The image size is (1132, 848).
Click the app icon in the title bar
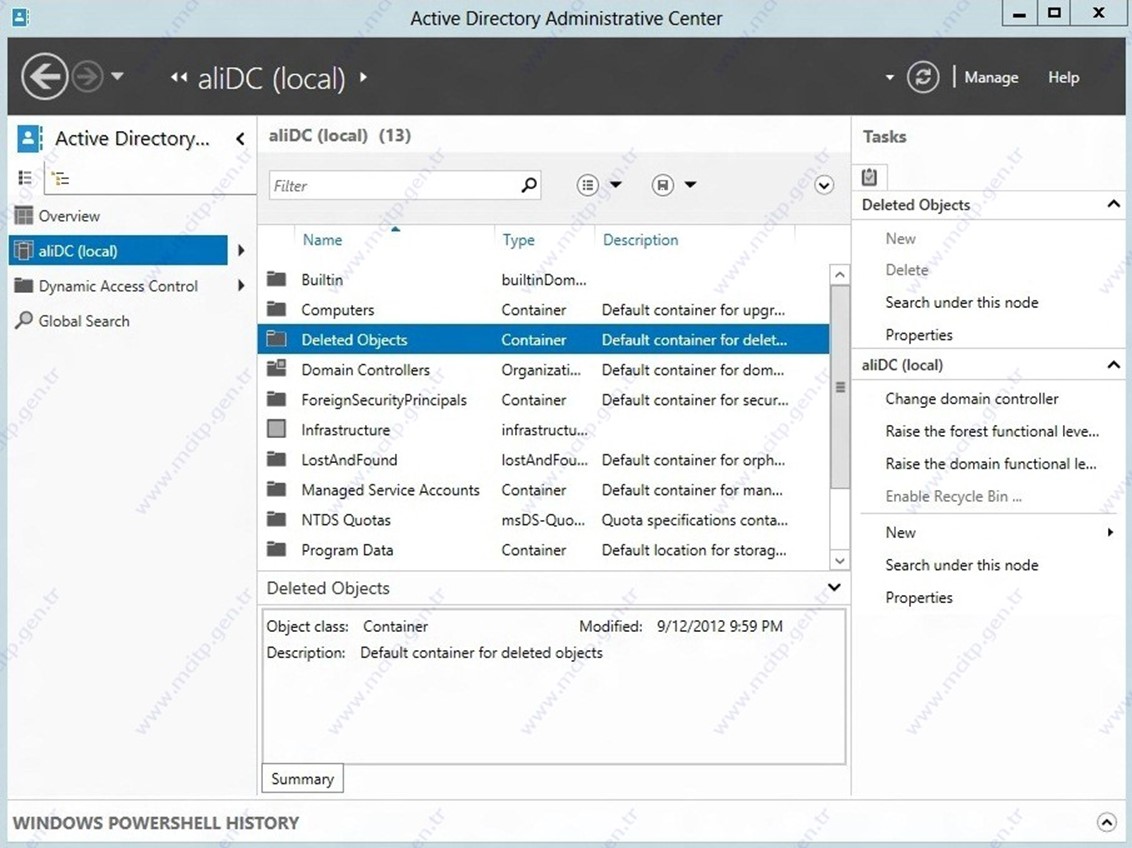[21, 17]
